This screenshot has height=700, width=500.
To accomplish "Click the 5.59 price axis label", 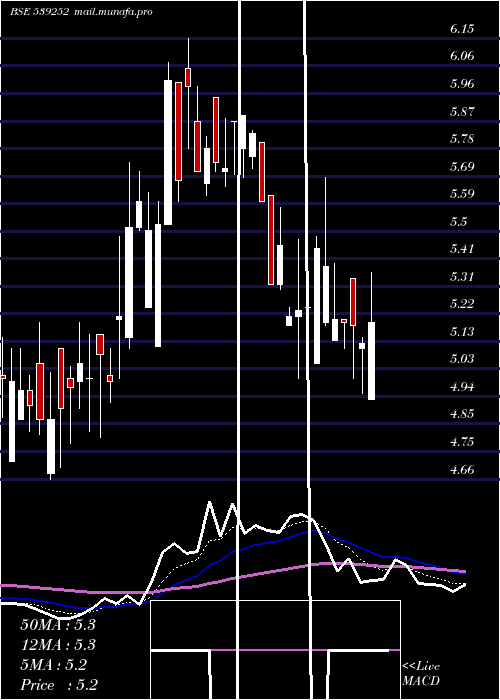I will [462, 194].
